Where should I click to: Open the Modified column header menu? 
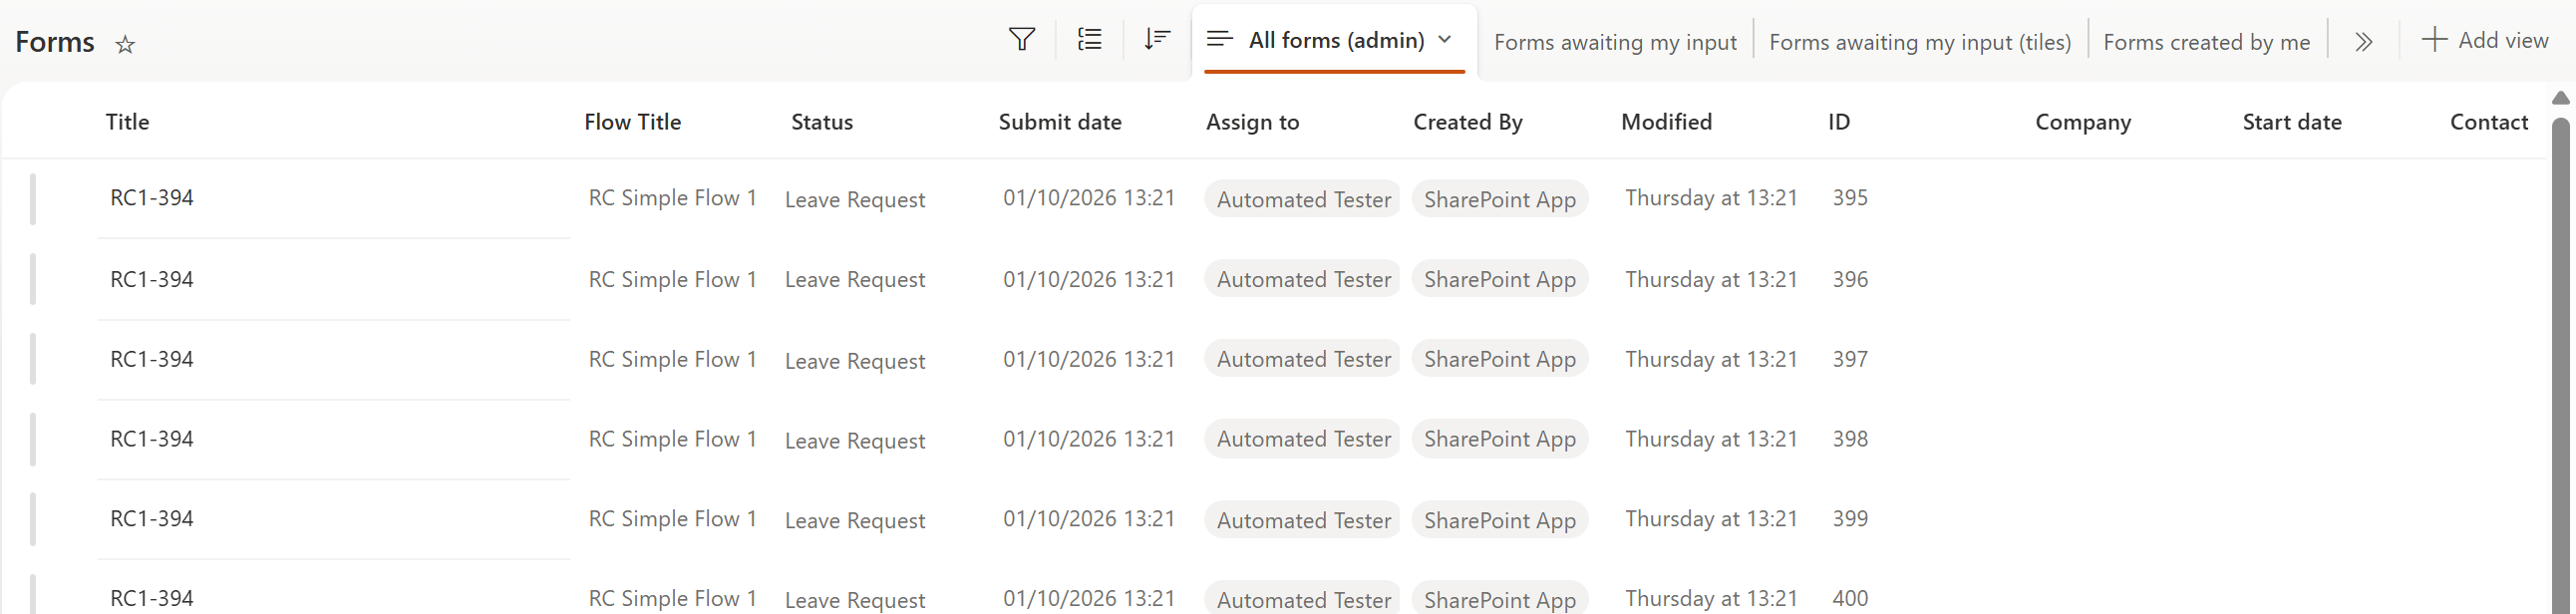pyautogui.click(x=1667, y=122)
